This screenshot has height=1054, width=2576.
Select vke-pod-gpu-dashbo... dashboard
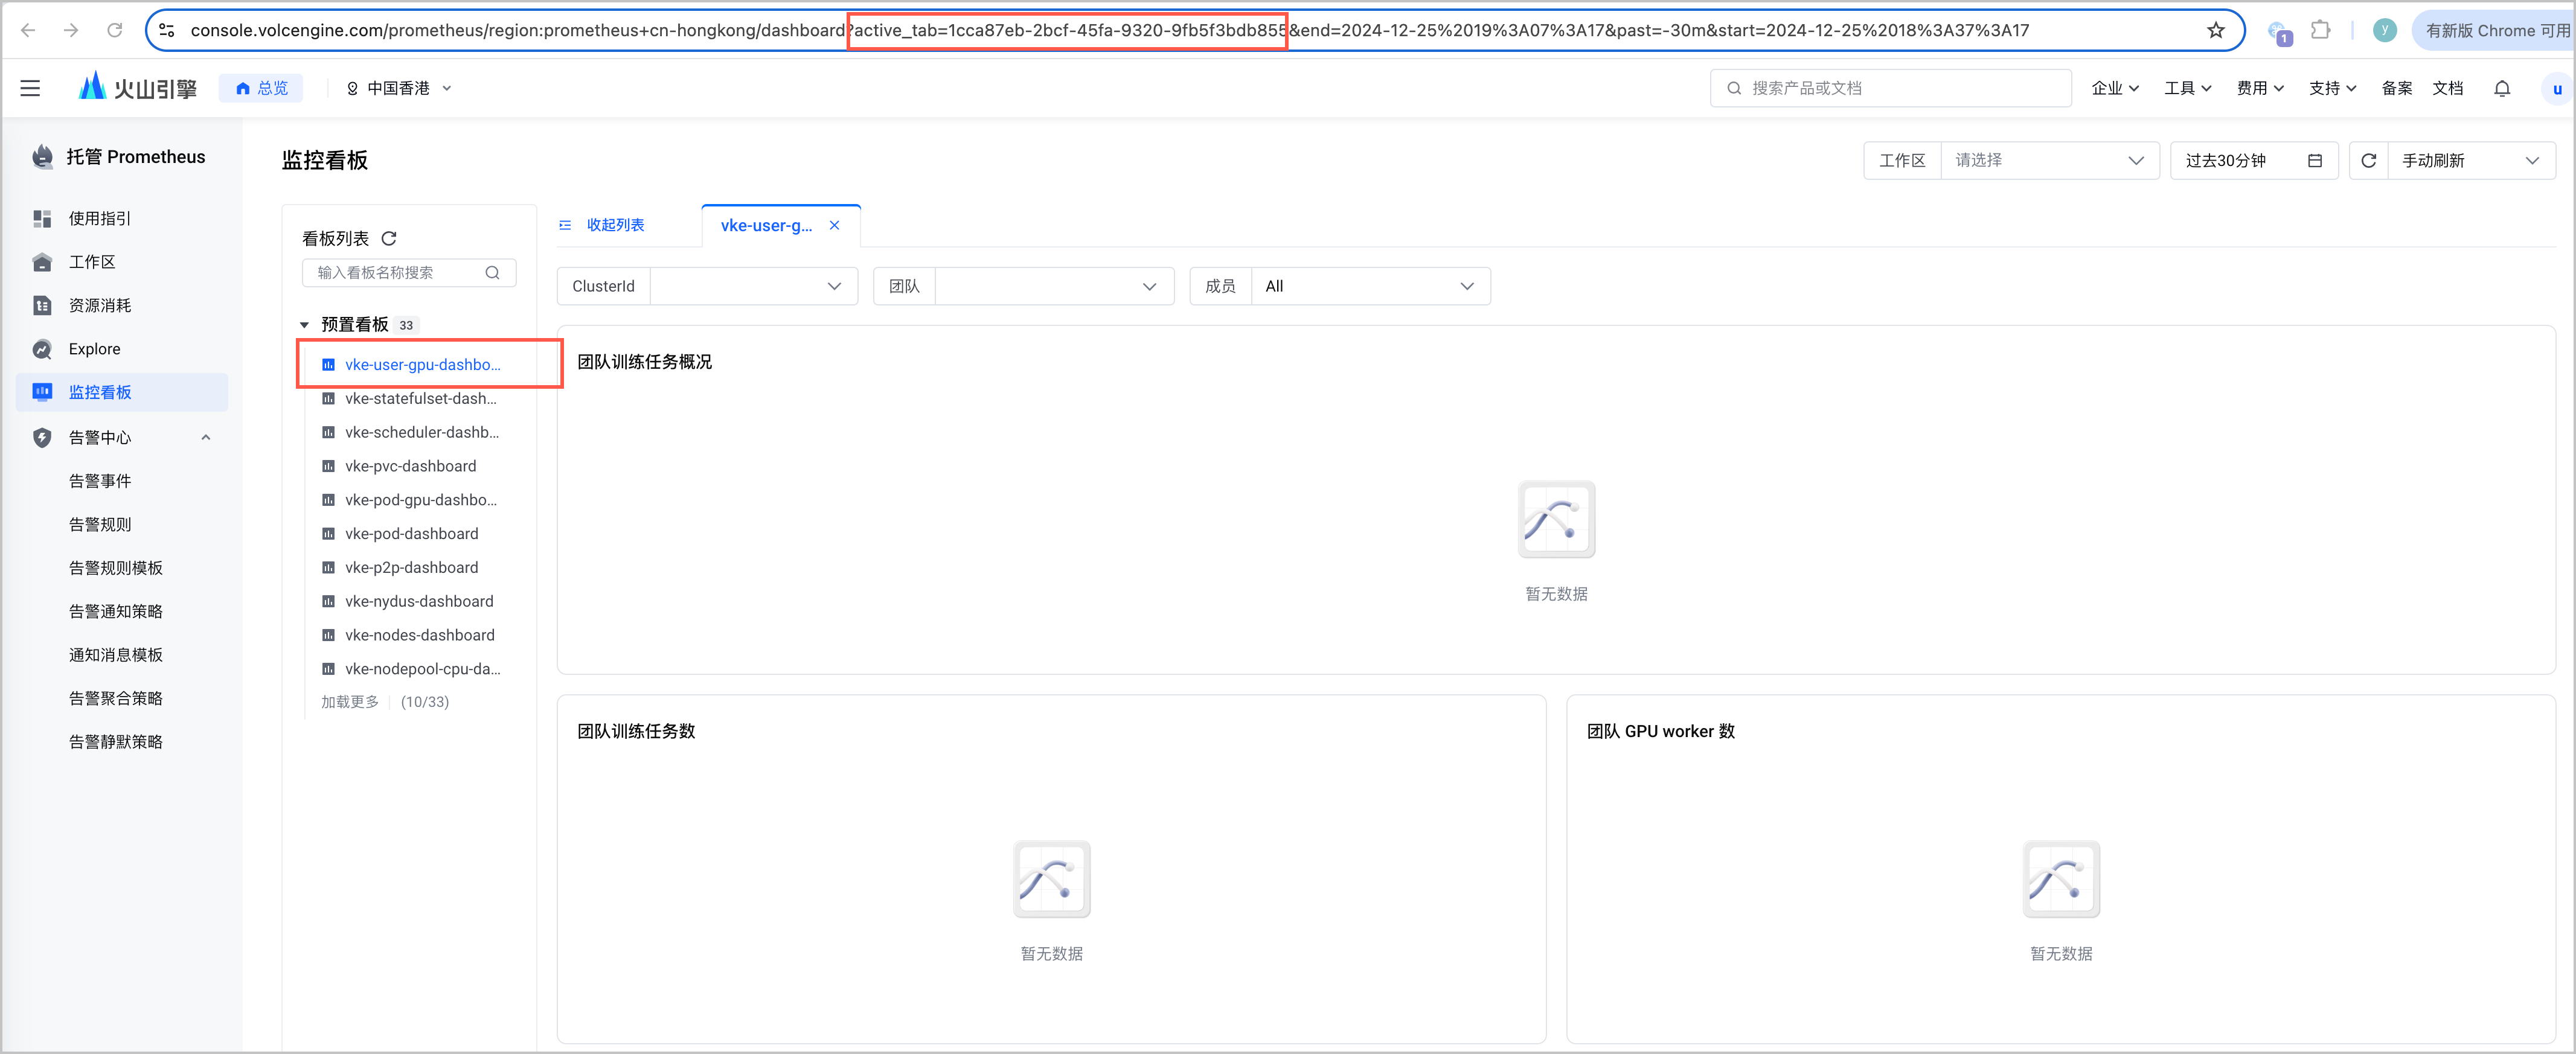[420, 500]
